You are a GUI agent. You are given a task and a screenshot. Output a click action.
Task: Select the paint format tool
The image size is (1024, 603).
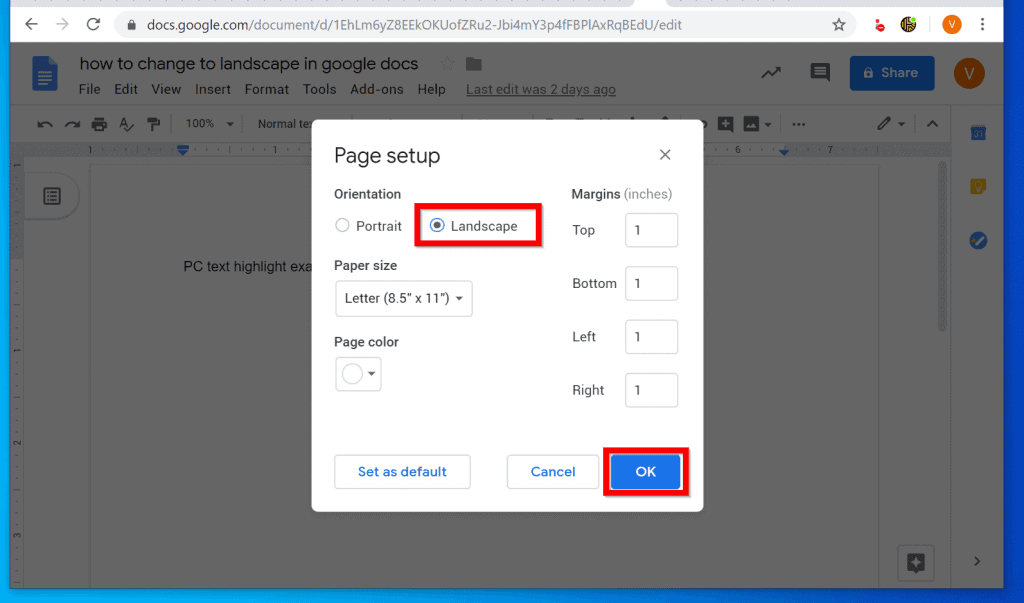coord(153,124)
